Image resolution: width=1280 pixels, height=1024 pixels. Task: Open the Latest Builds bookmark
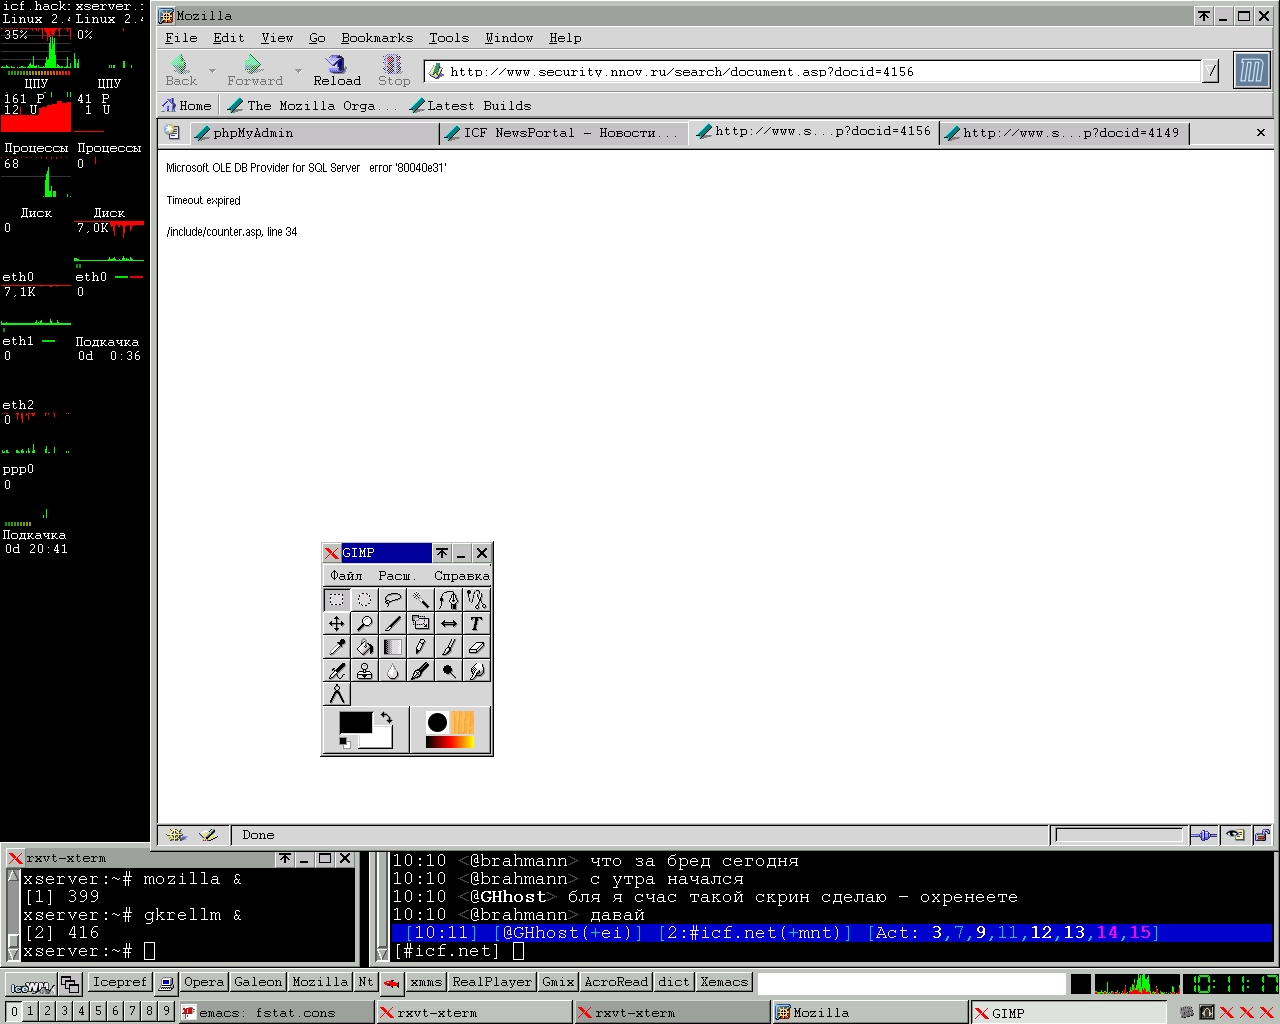point(470,106)
